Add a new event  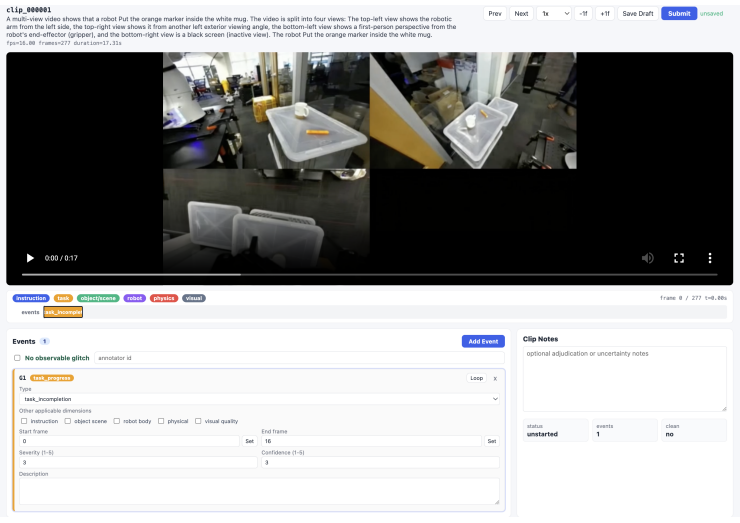tap(483, 341)
